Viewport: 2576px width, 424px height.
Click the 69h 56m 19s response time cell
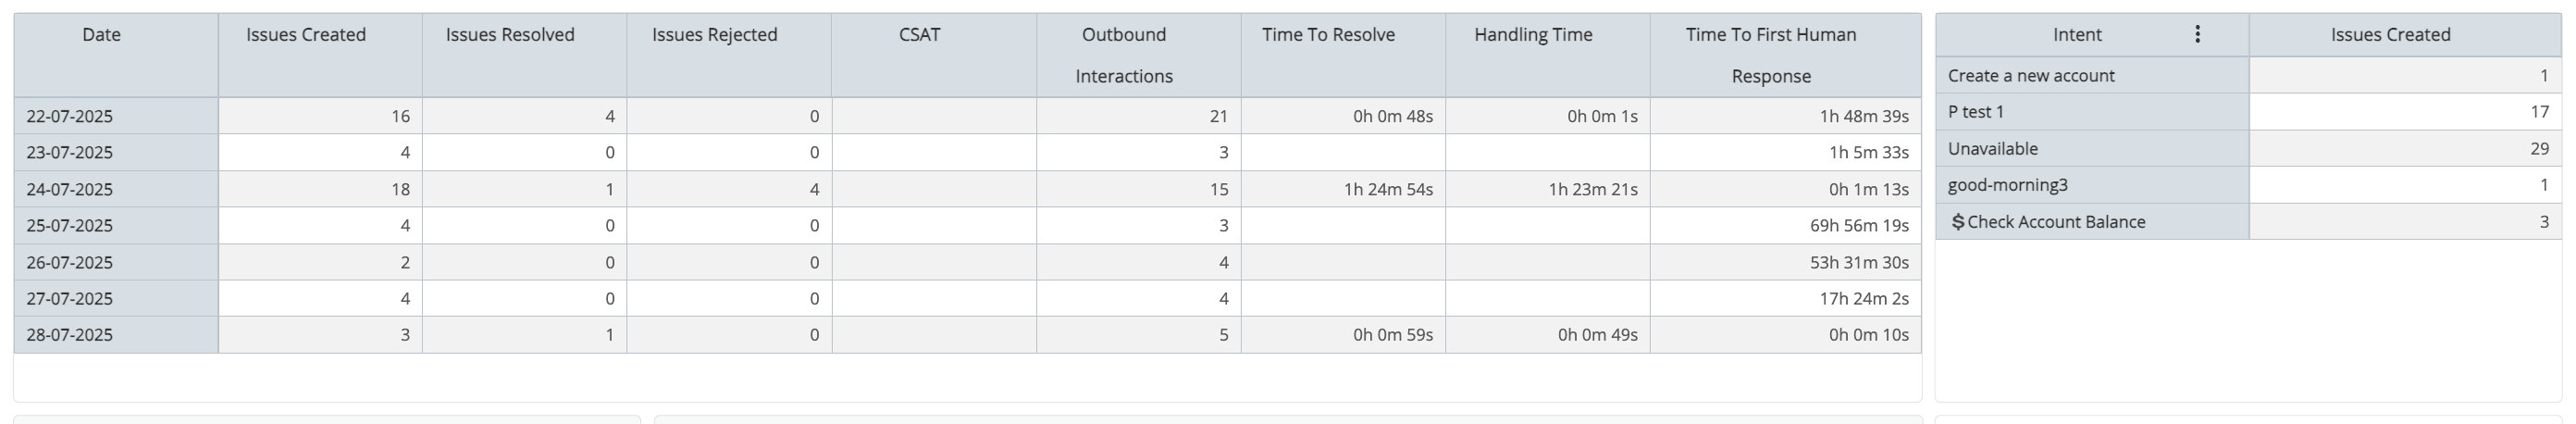coord(1785,226)
